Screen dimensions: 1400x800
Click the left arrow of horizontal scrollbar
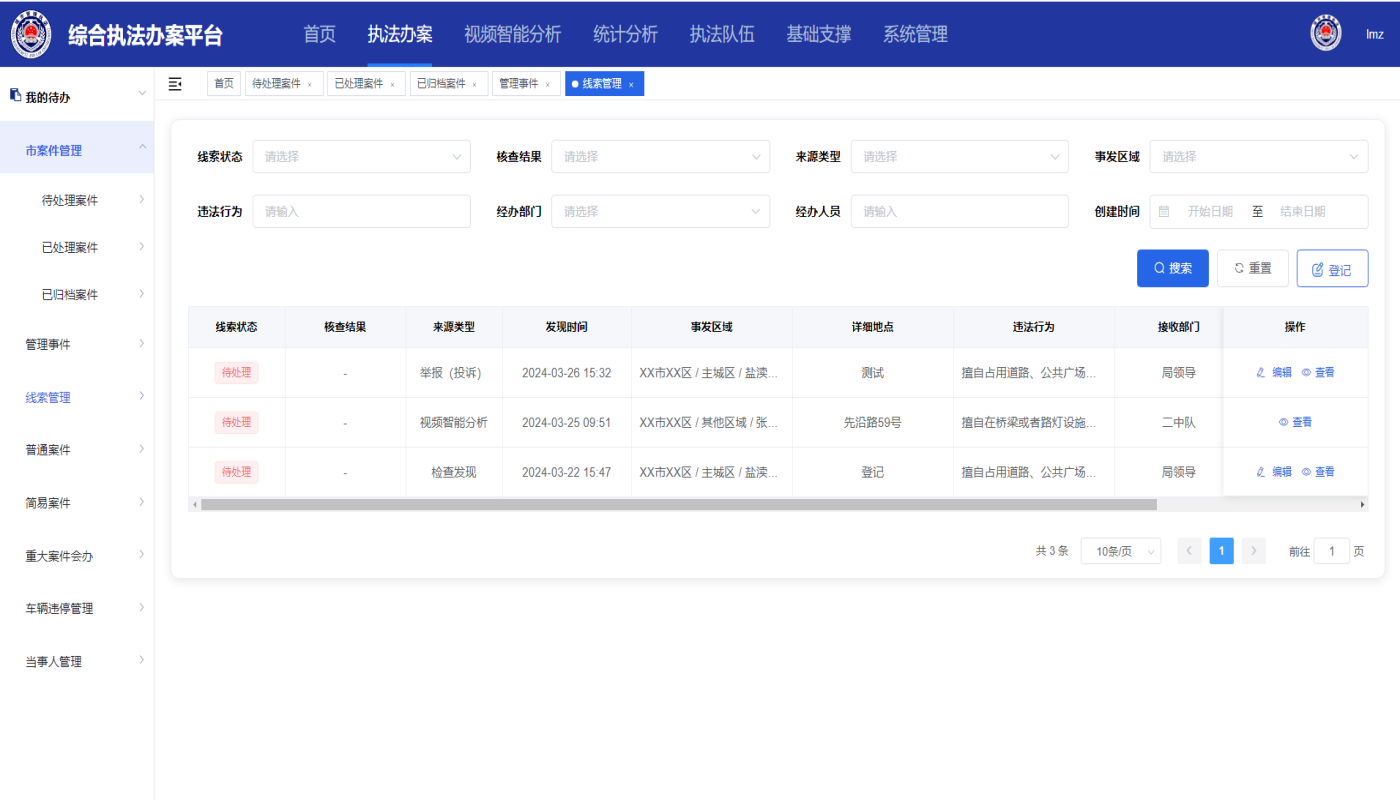pos(194,505)
